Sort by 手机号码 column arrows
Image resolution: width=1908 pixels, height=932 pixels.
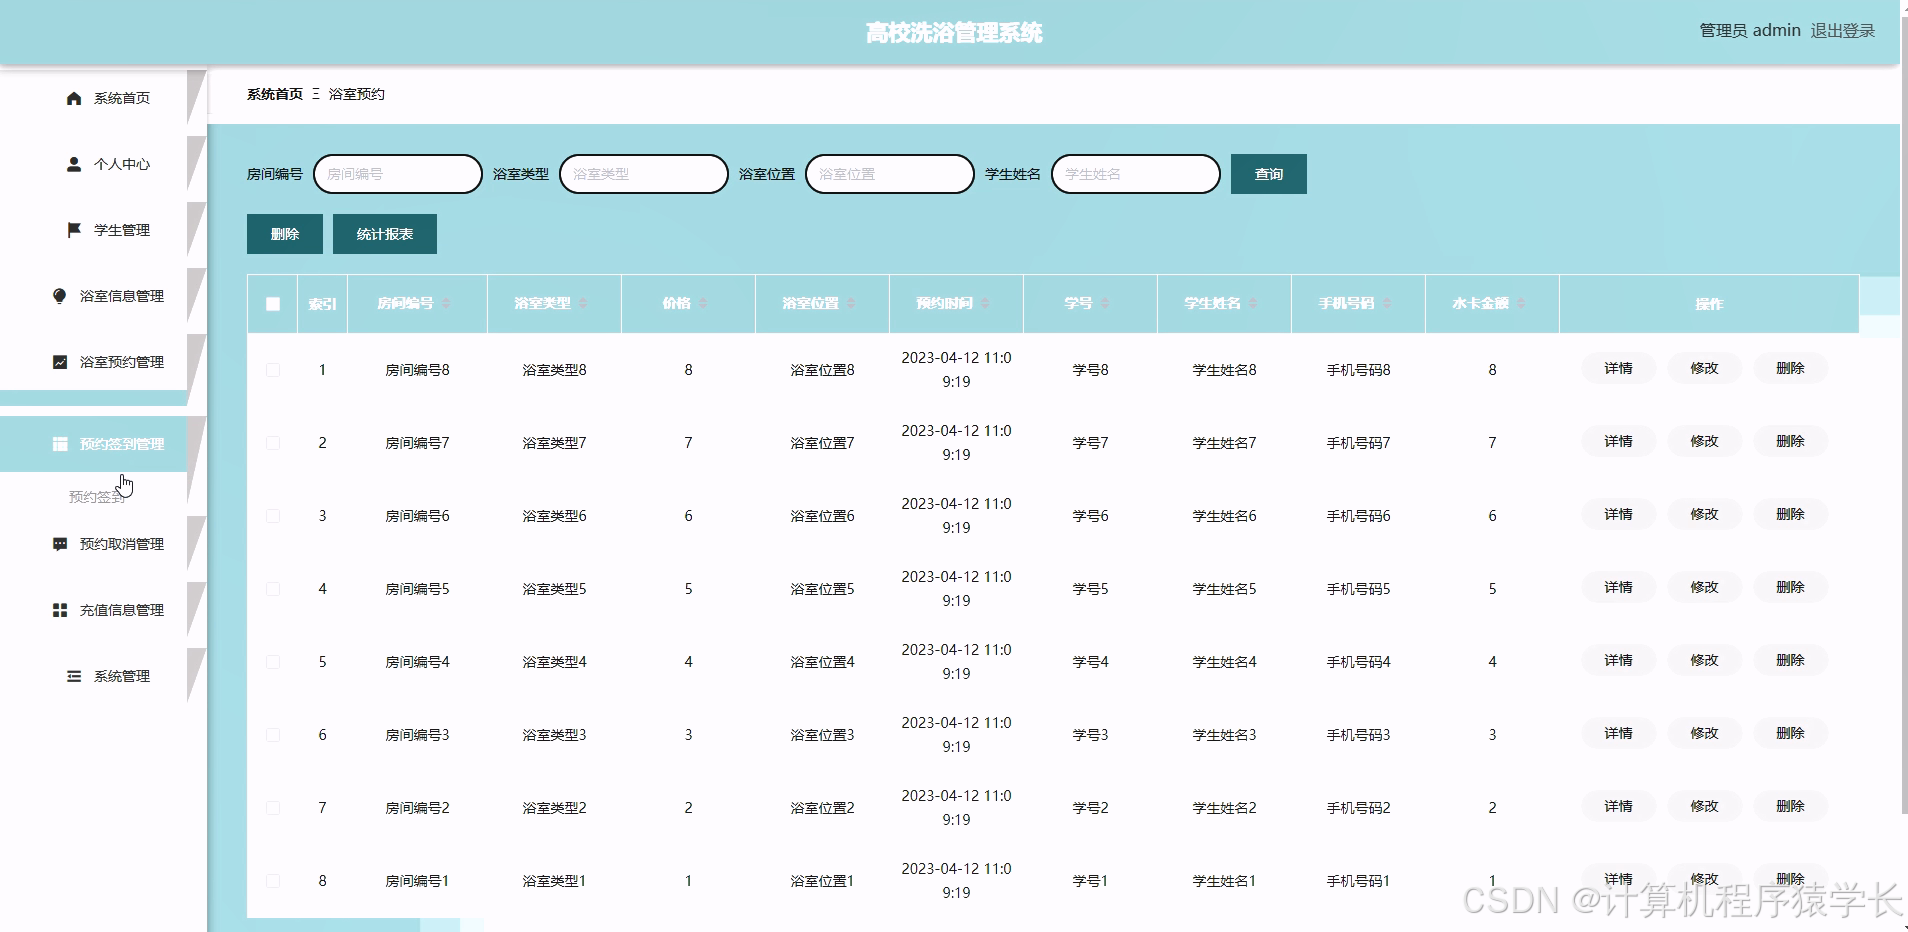click(x=1387, y=303)
